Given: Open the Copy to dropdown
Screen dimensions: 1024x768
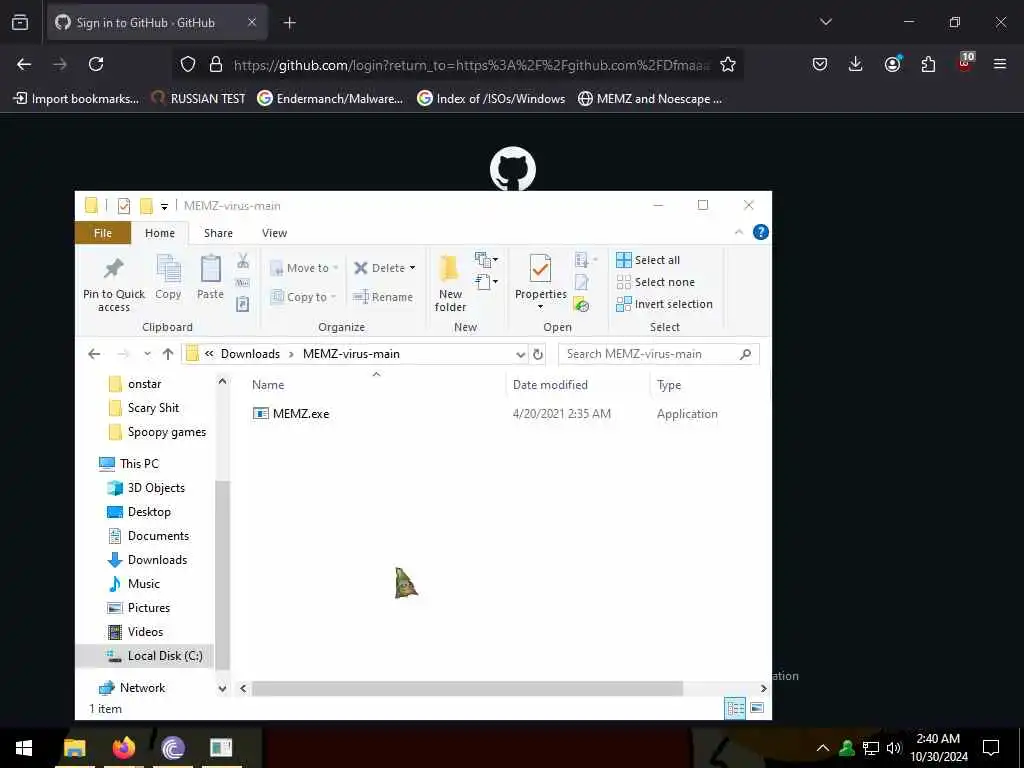Looking at the screenshot, I should click(x=302, y=297).
